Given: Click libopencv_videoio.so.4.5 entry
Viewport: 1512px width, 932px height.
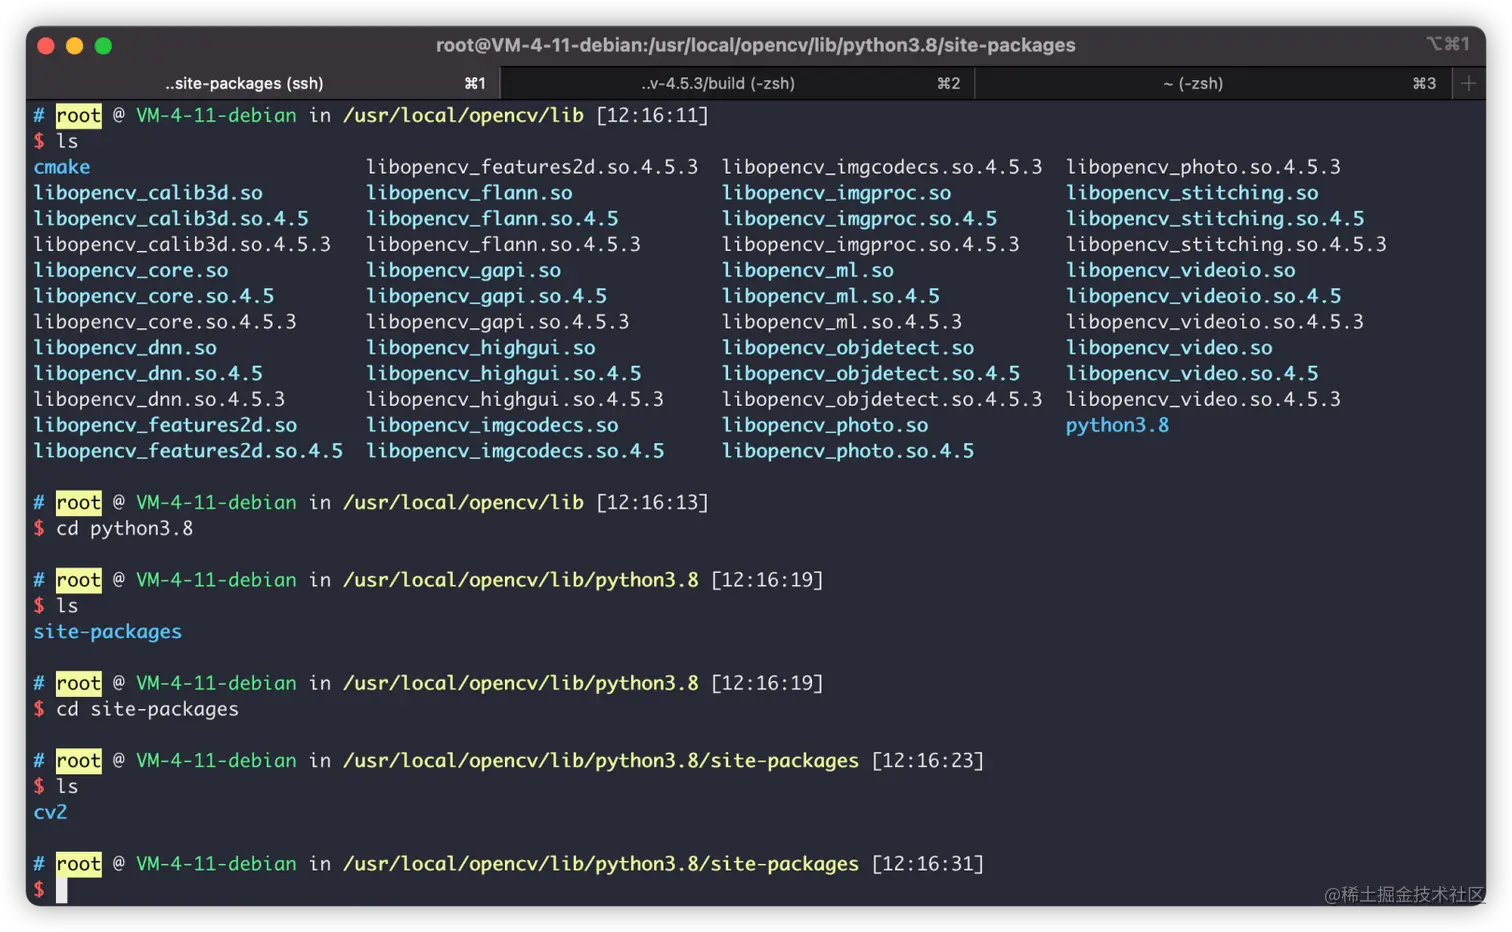Looking at the screenshot, I should (x=1203, y=296).
